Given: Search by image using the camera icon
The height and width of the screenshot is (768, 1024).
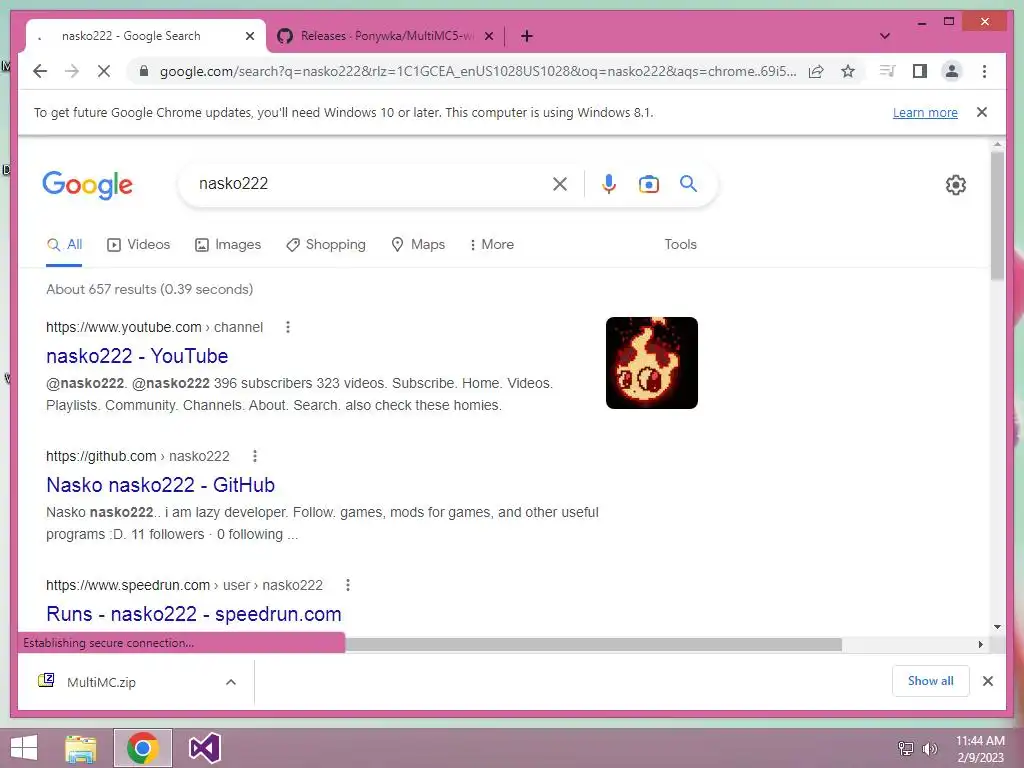Looking at the screenshot, I should (x=648, y=184).
